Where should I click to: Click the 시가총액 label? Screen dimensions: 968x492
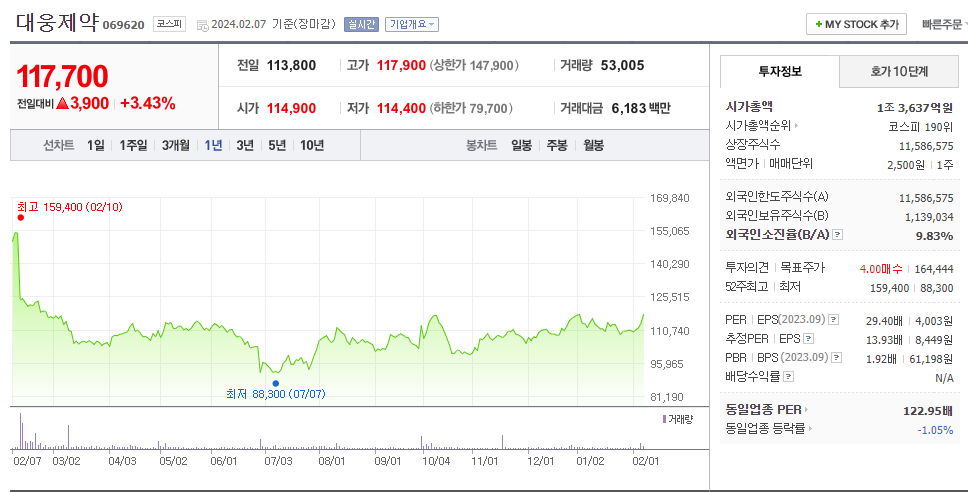pyautogui.click(x=749, y=107)
